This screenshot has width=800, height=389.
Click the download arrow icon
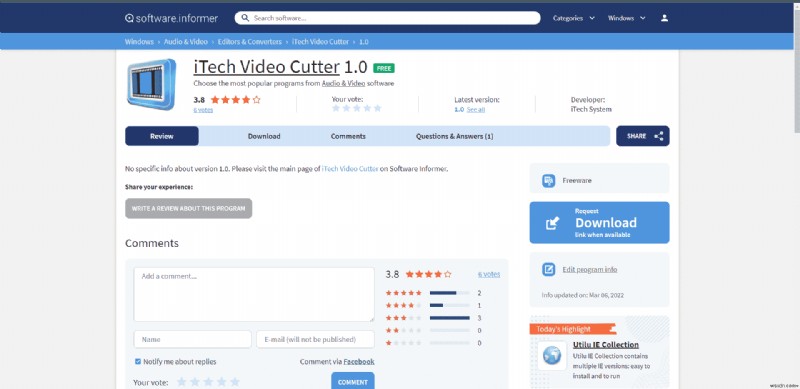coord(553,223)
